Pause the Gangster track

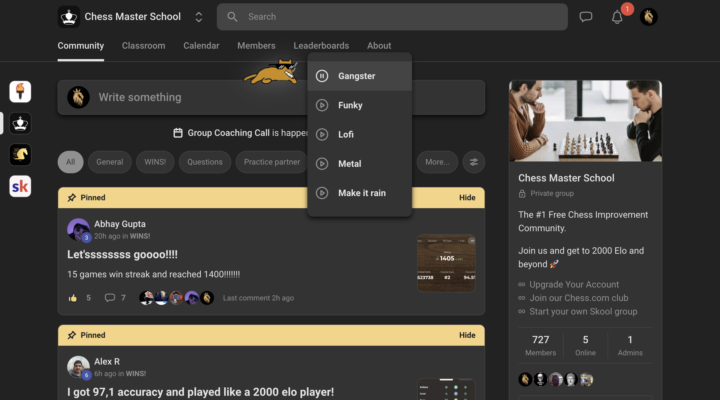click(322, 76)
